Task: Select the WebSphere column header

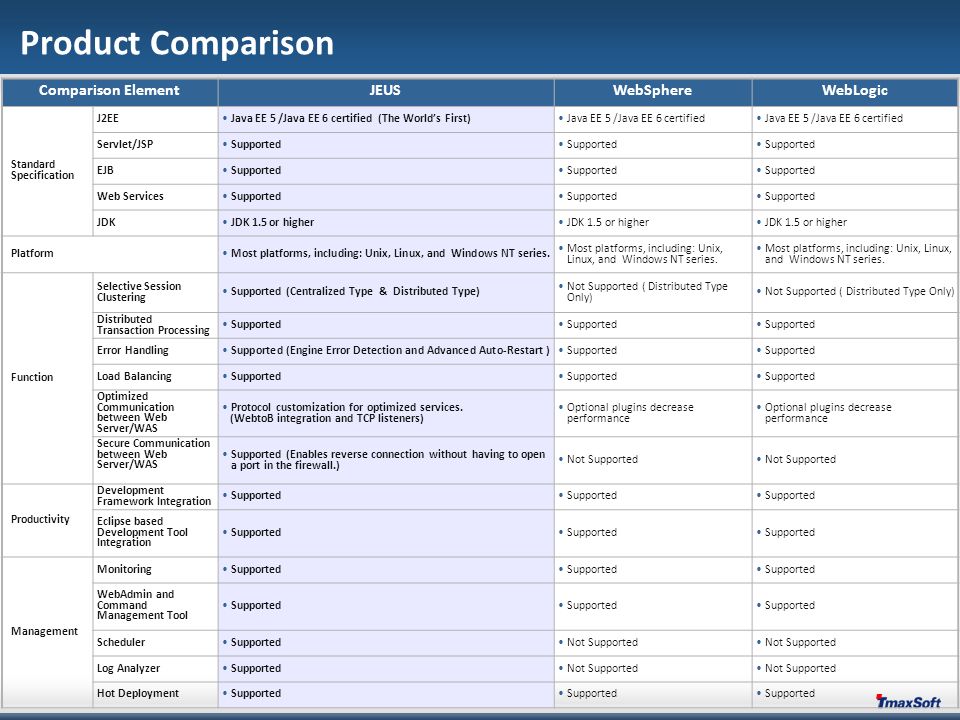Action: tap(653, 91)
